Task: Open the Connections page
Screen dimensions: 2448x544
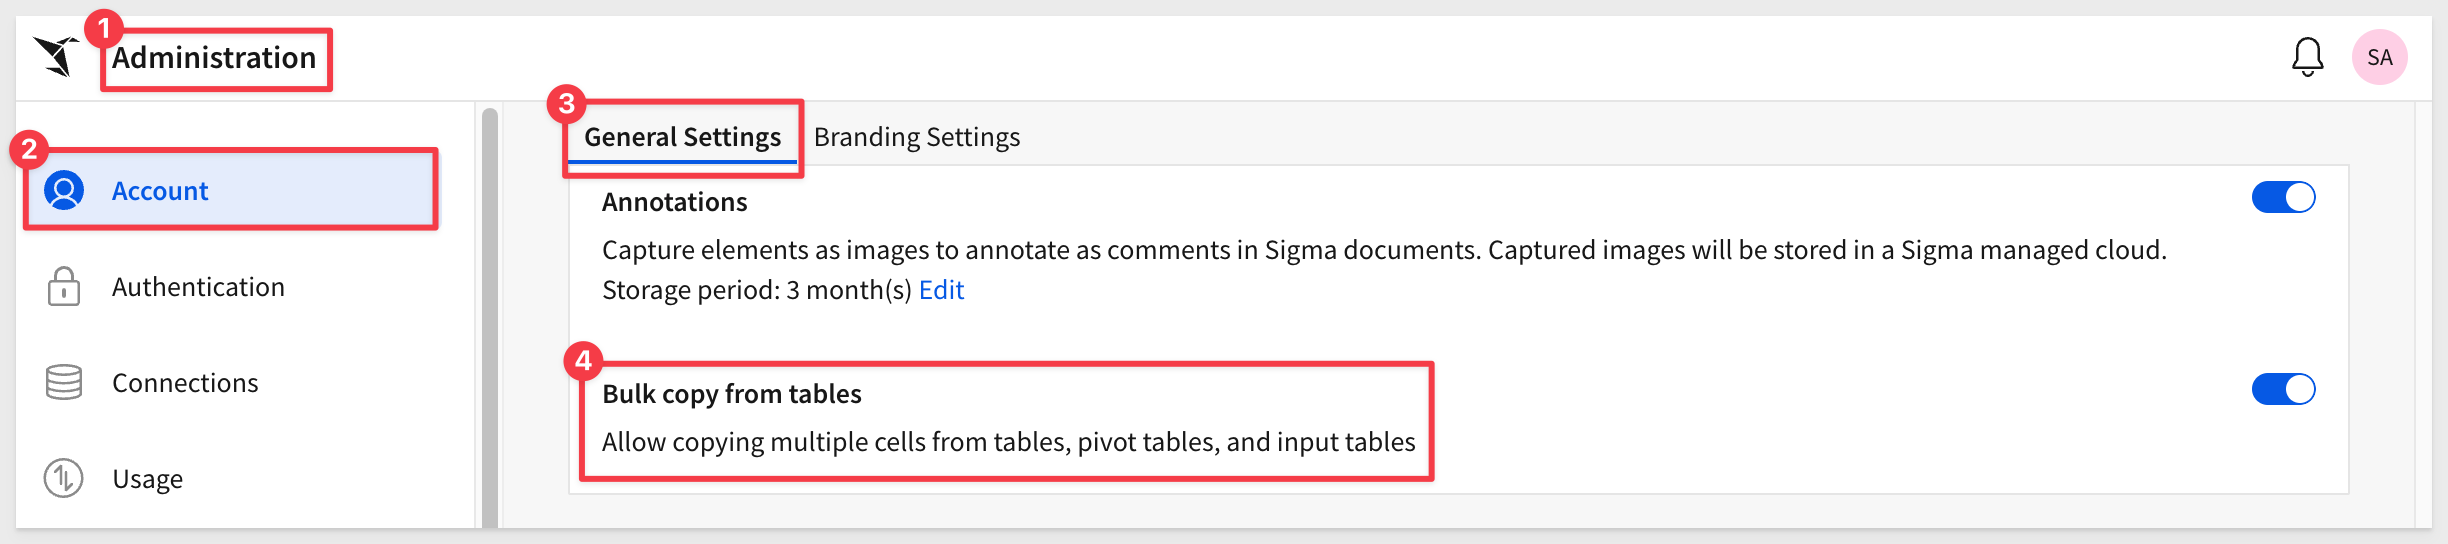Action: [x=185, y=383]
